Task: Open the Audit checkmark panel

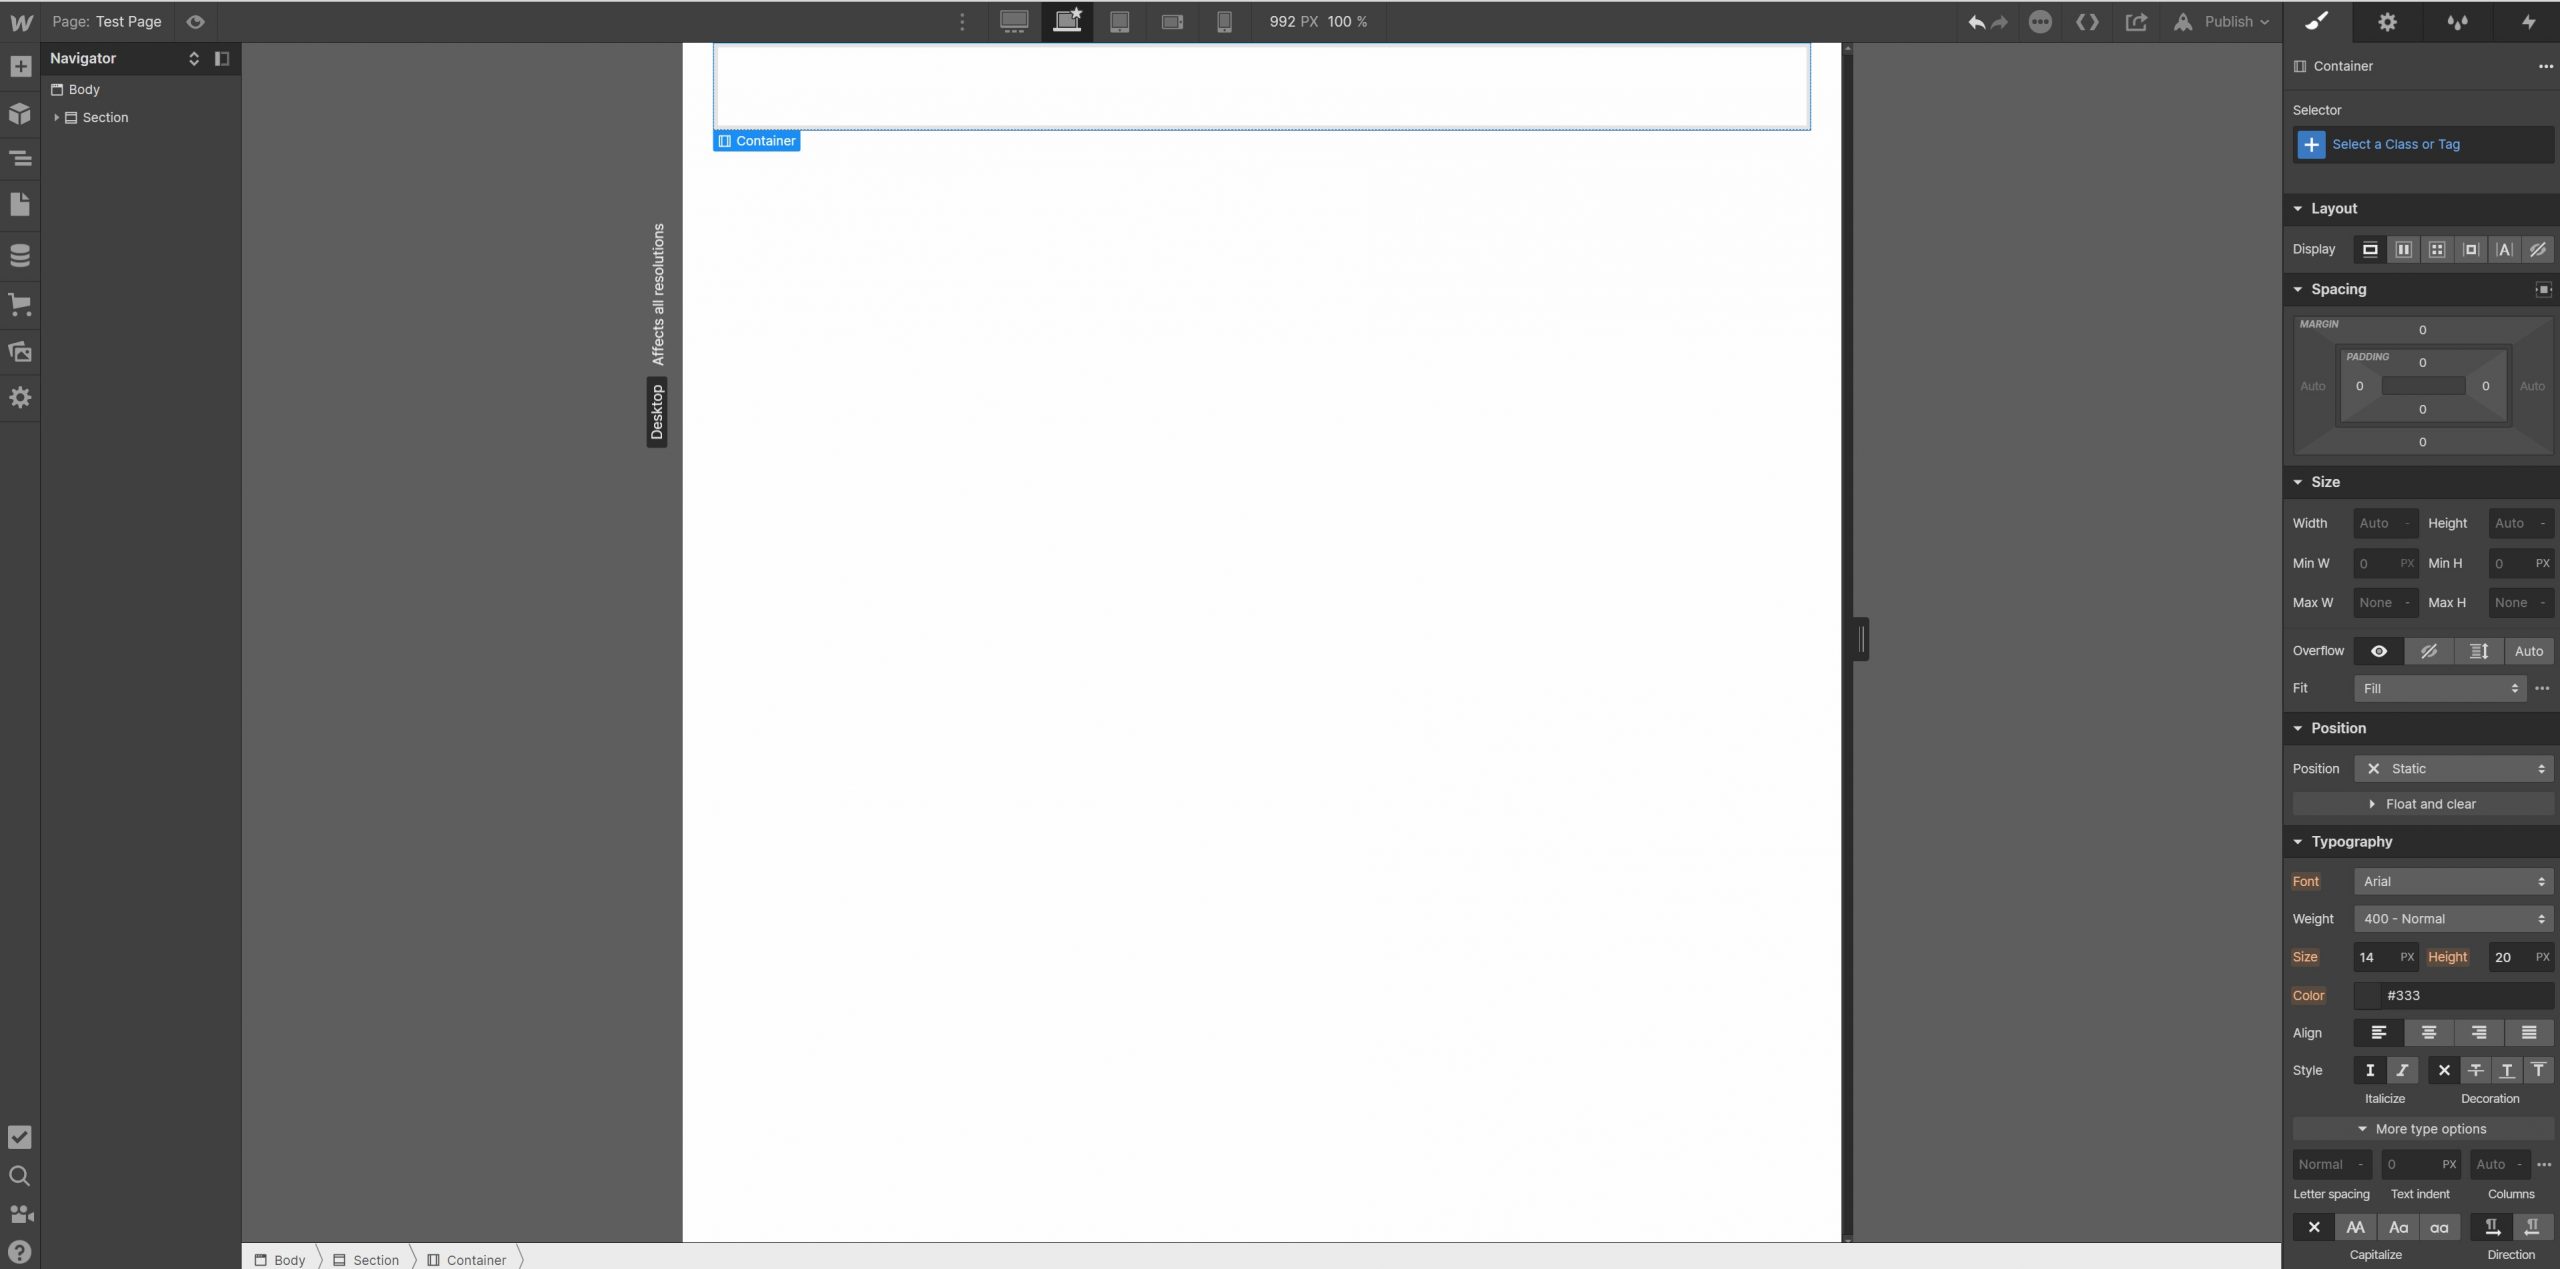Action: coord(20,1137)
